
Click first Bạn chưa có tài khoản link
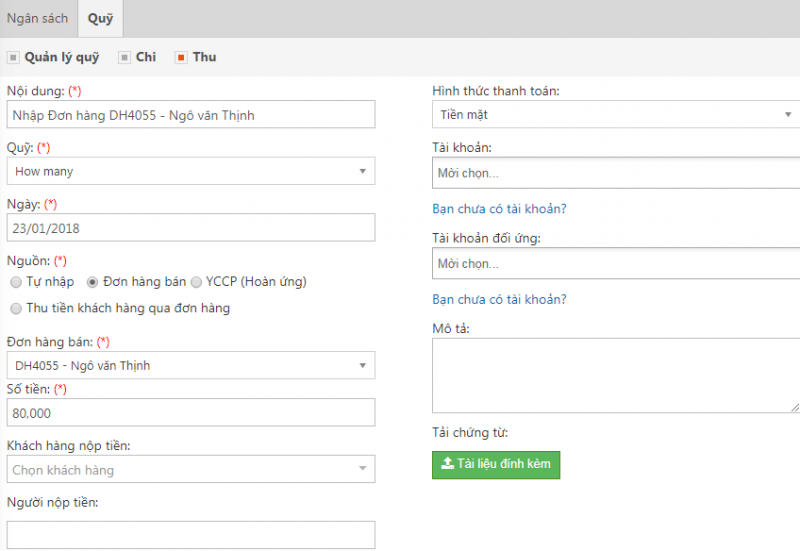(499, 209)
